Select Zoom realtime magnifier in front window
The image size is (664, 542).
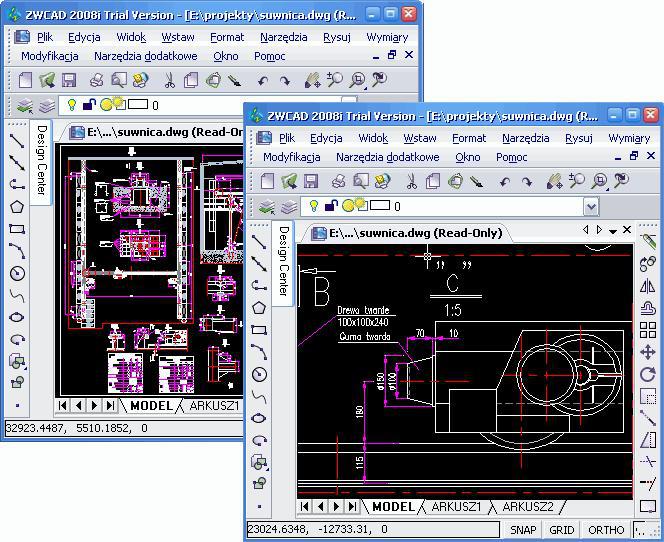tap(576, 180)
